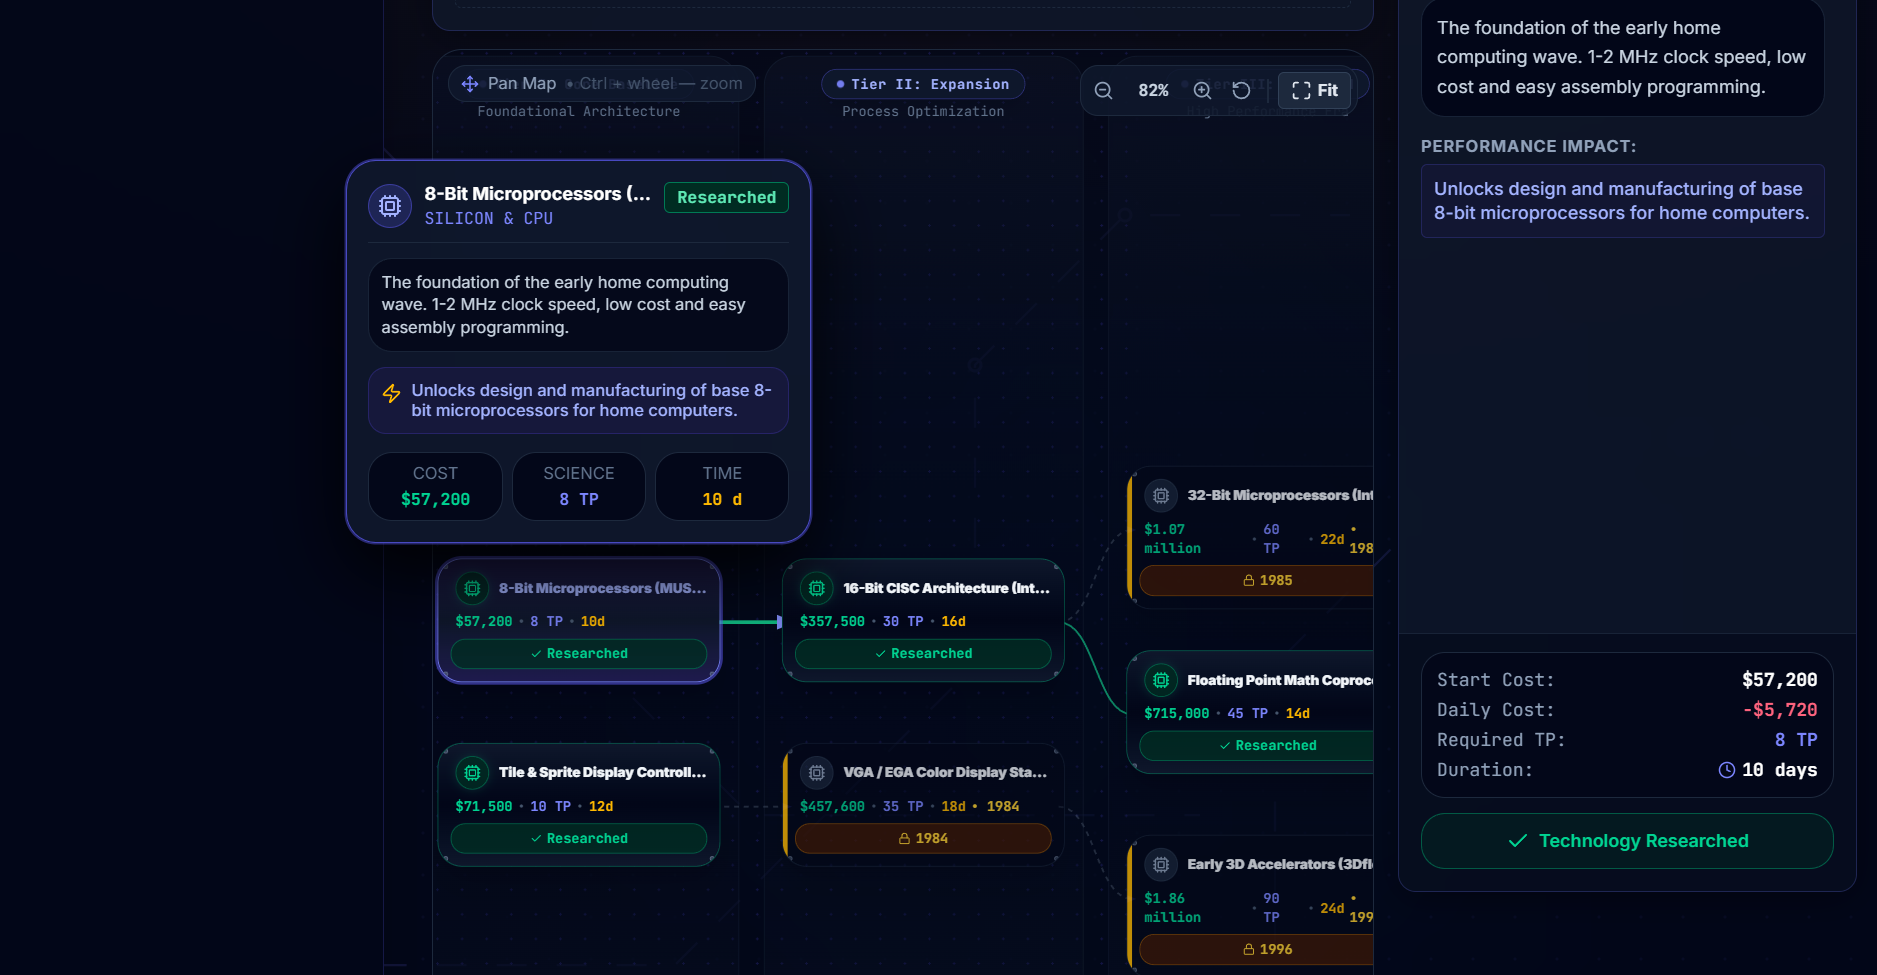Click the Researched button on Tile & Sprite node

pyautogui.click(x=579, y=839)
